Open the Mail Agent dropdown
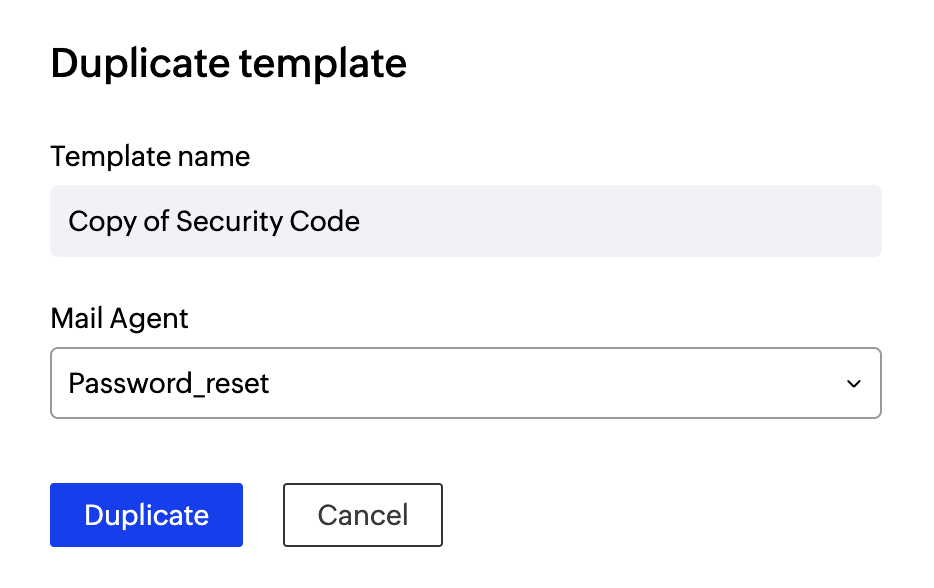934x588 pixels. pos(465,383)
